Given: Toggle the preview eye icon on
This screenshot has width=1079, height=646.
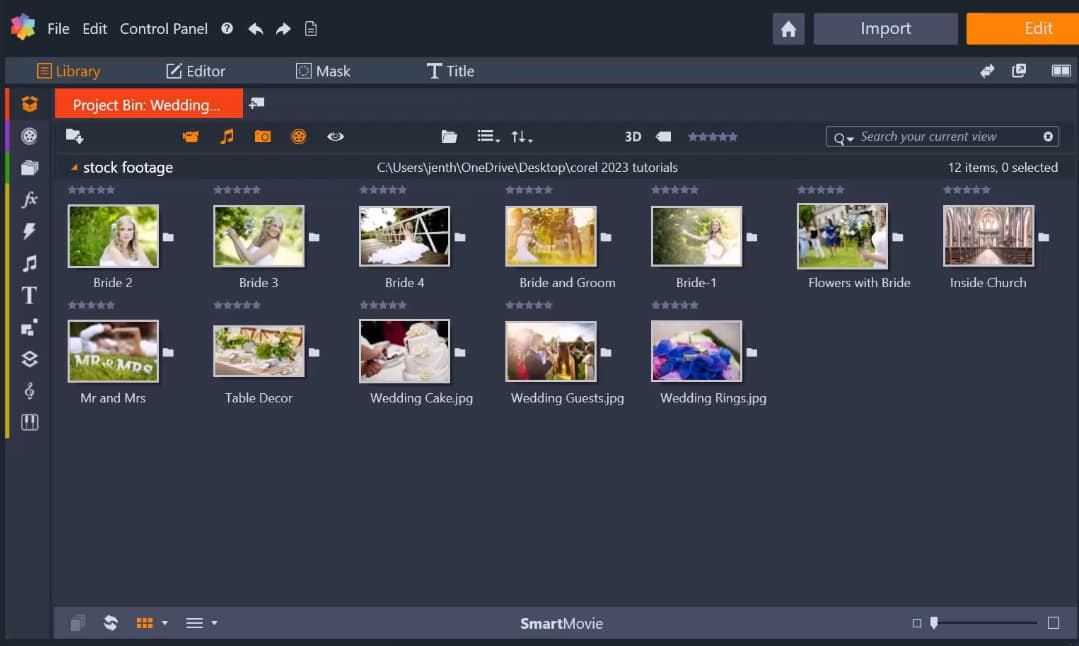Looking at the screenshot, I should (335, 136).
